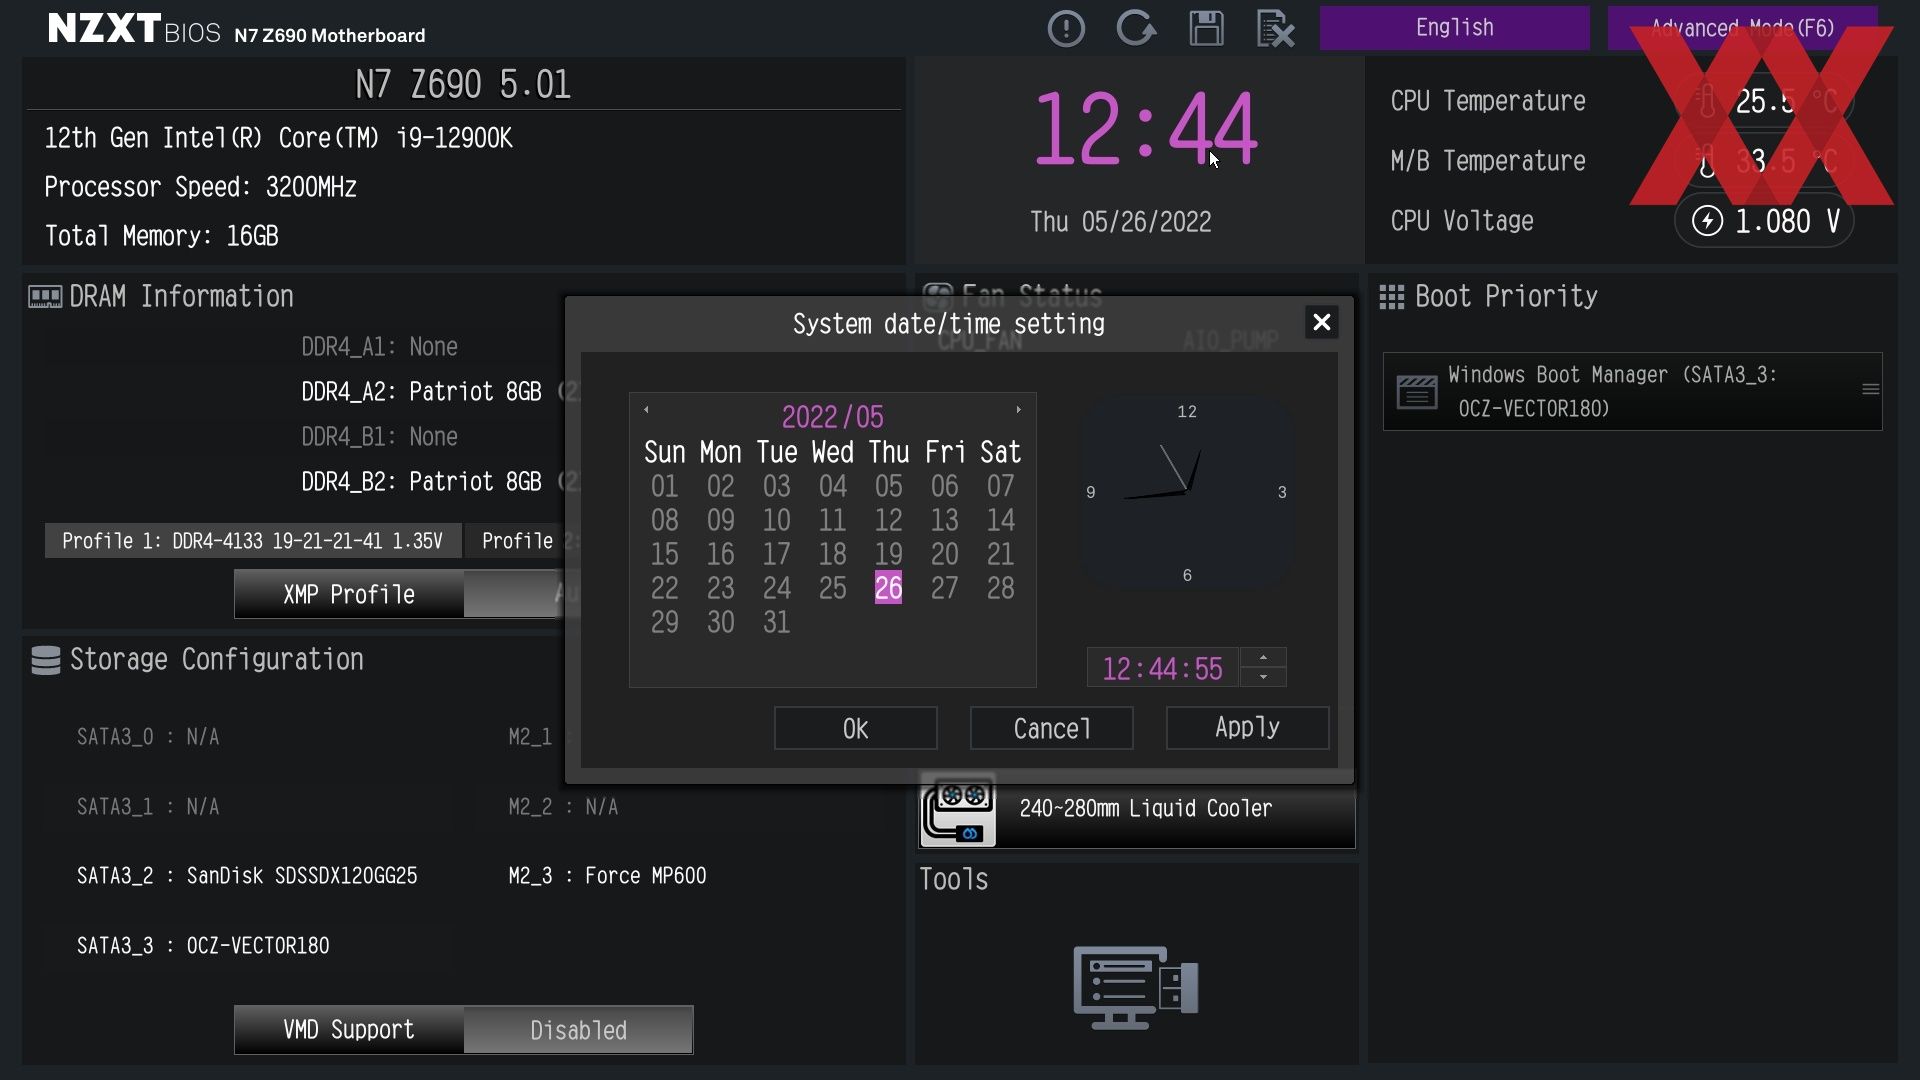
Task: Select day 15 in the calendar
Action: click(x=664, y=554)
